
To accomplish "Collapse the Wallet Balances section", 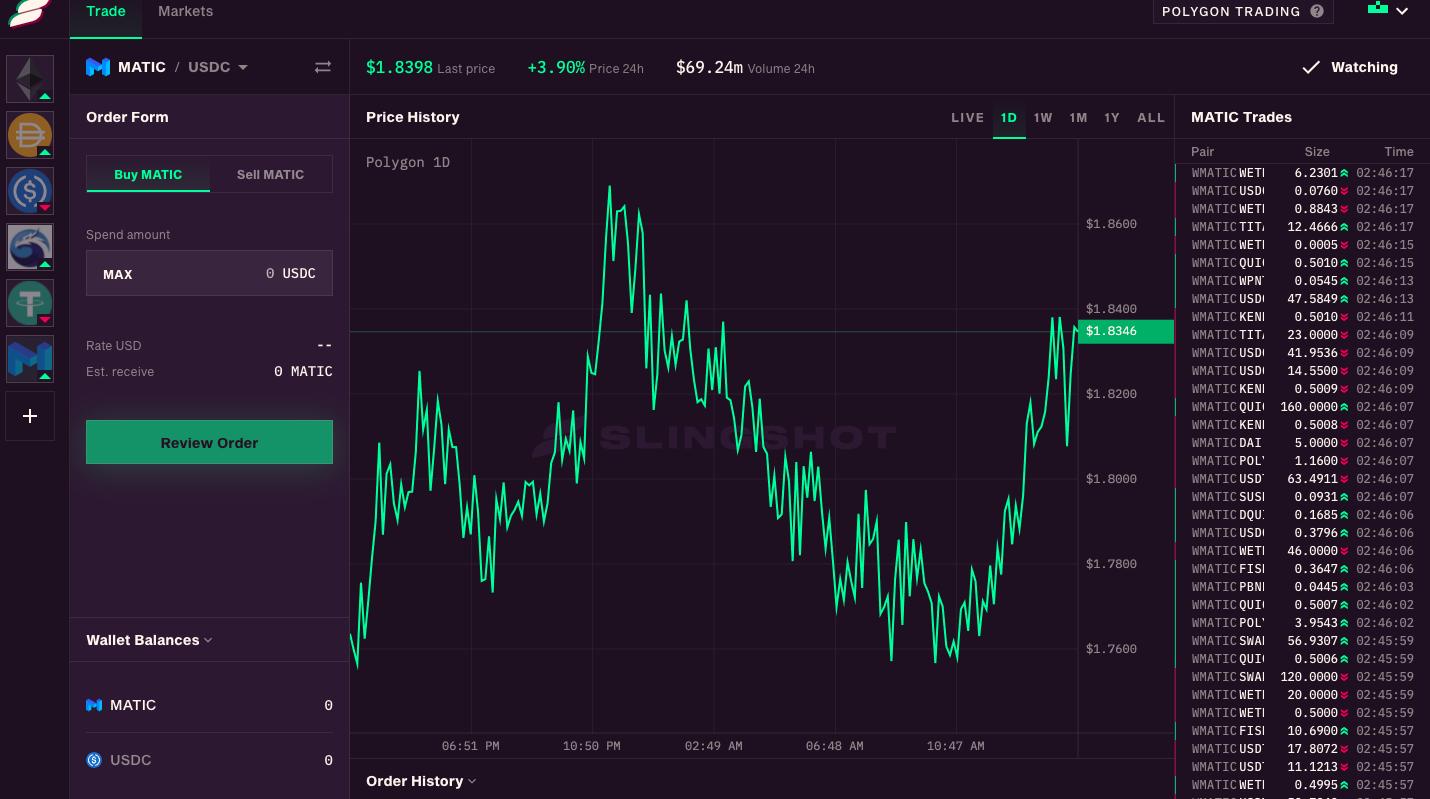I will (x=149, y=640).
